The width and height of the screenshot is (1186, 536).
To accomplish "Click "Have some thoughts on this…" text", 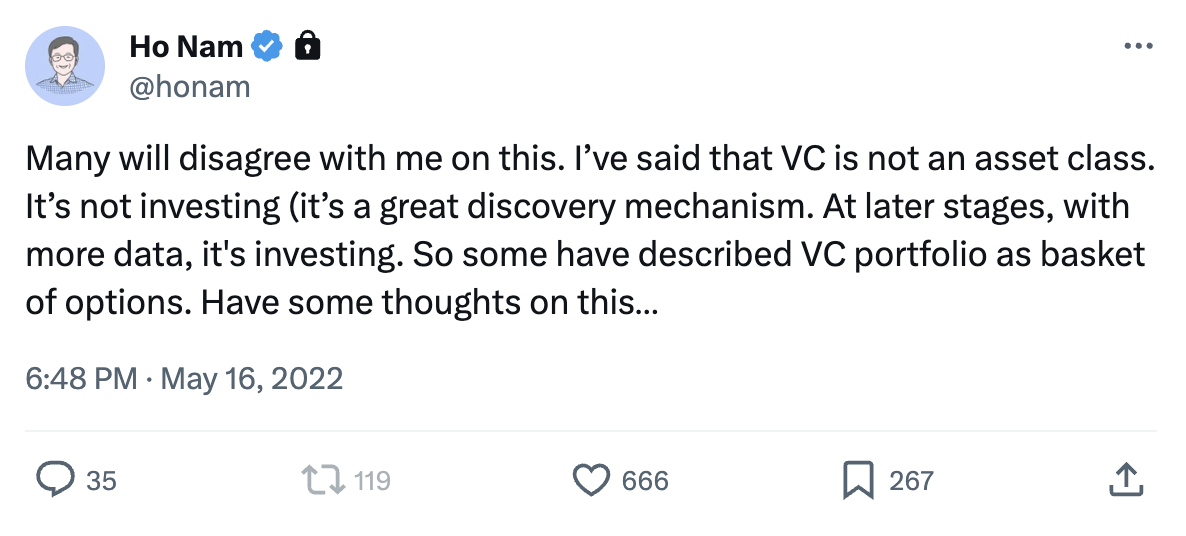I will (429, 303).
